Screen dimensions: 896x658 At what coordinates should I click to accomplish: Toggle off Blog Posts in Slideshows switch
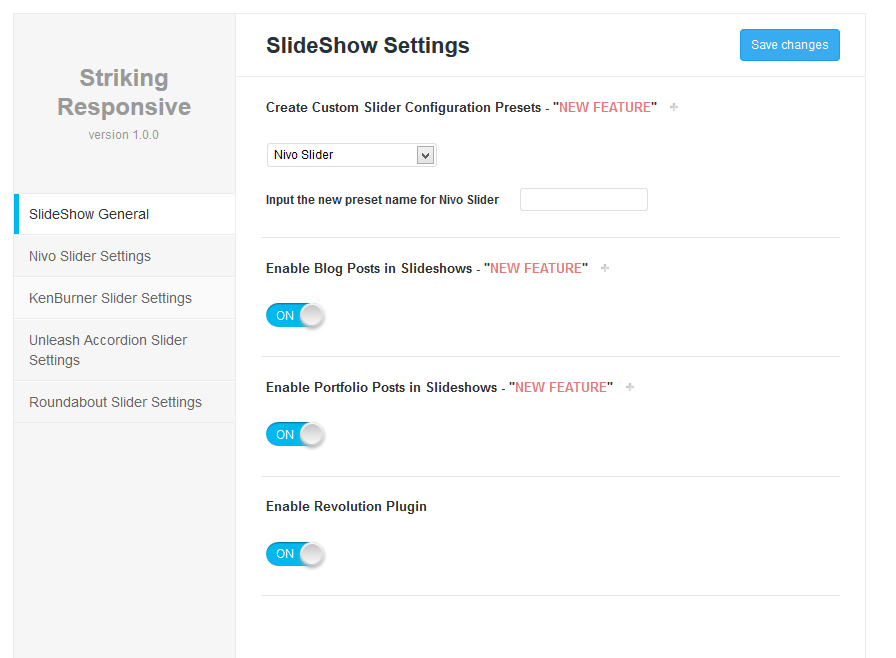[x=295, y=315]
